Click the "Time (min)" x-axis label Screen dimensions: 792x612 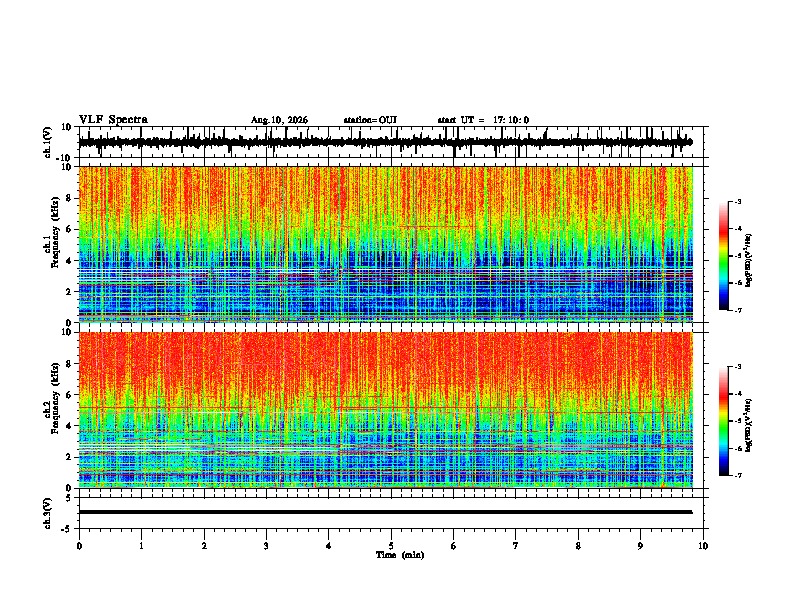(400, 555)
